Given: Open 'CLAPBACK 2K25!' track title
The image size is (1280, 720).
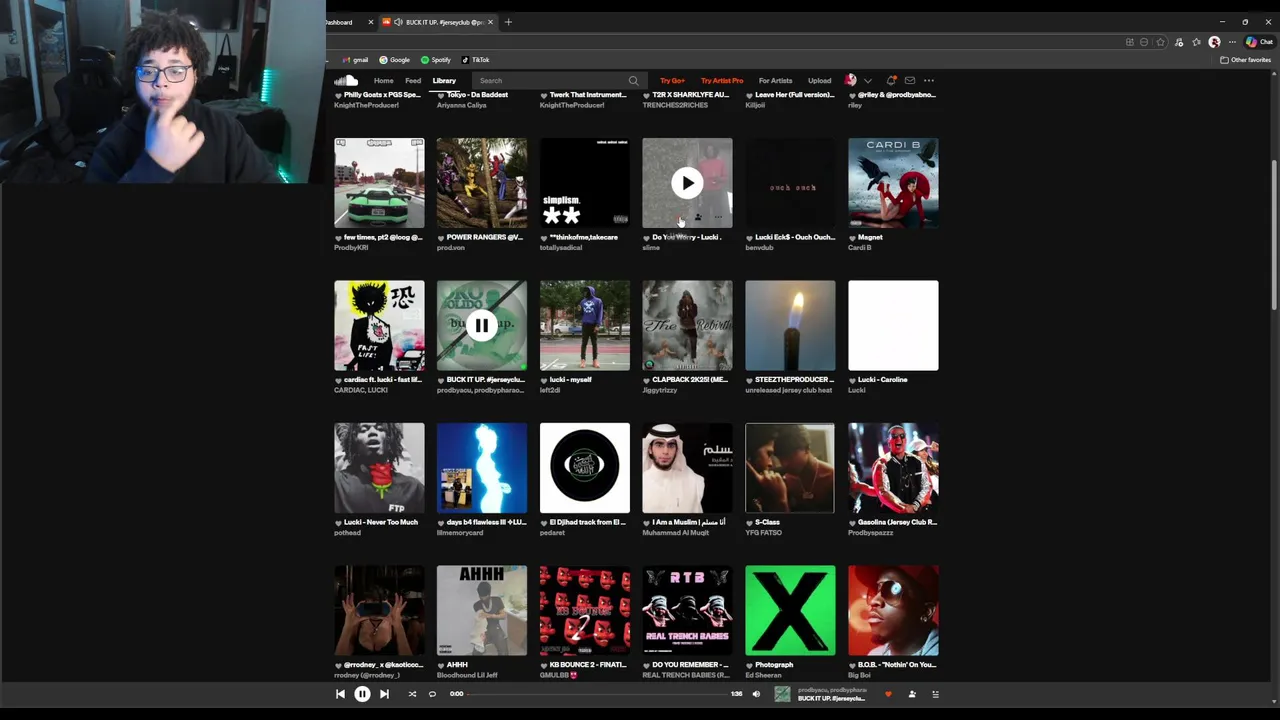Looking at the screenshot, I should [x=690, y=380].
